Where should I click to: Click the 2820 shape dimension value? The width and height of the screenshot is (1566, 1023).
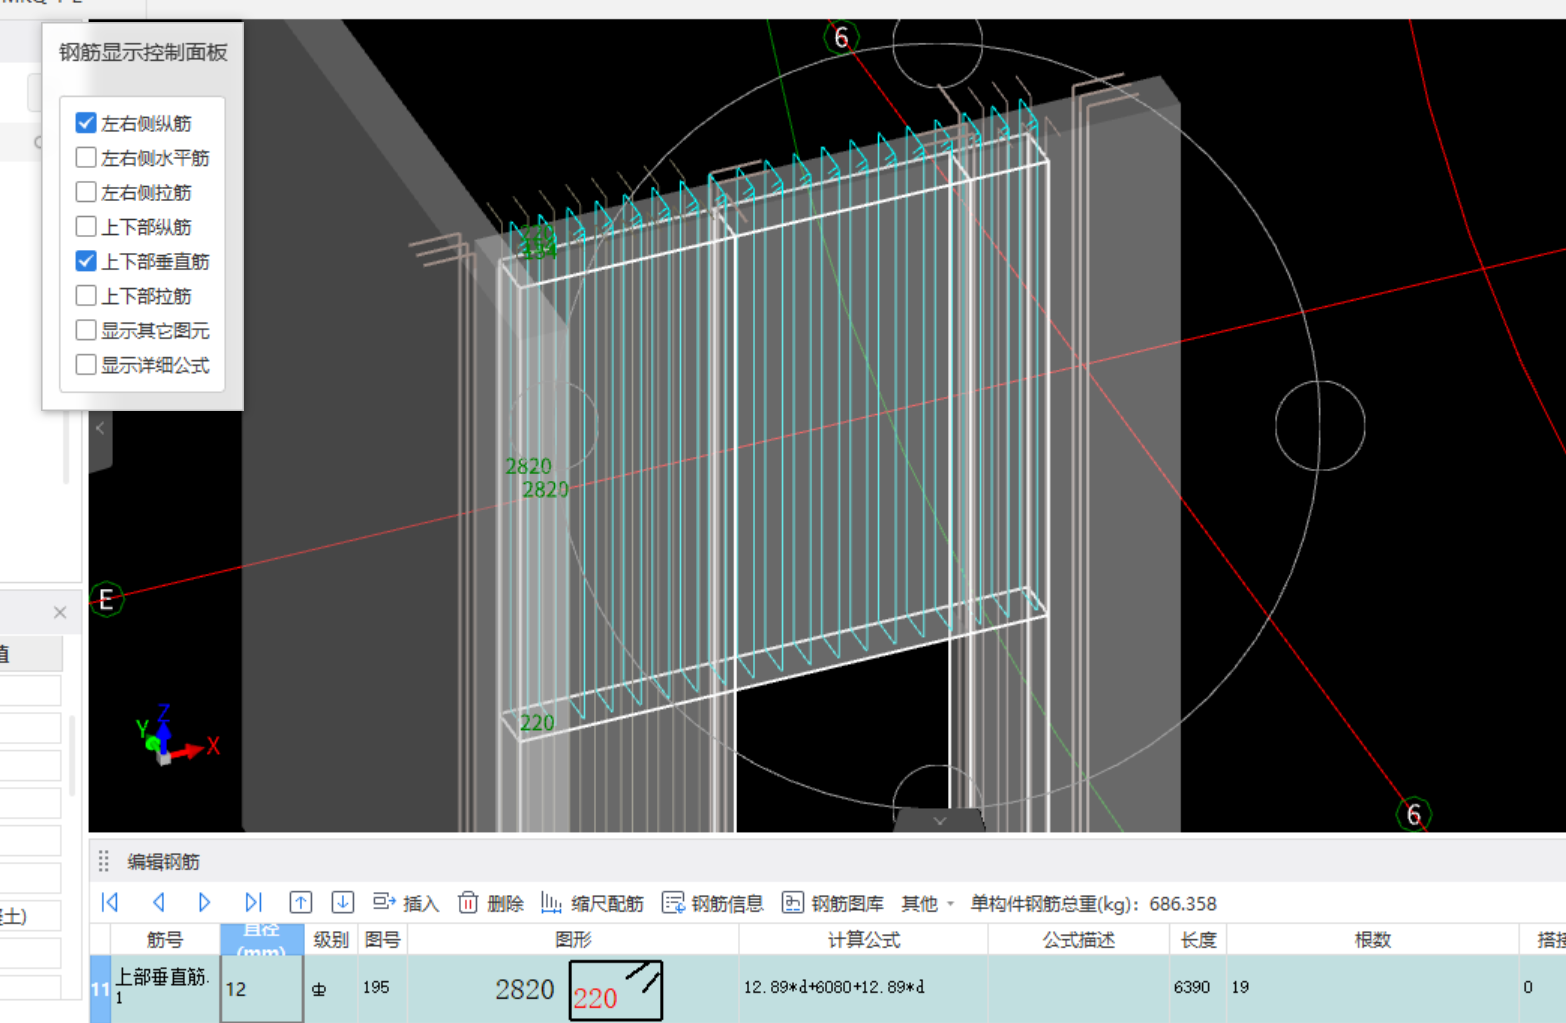tap(524, 989)
